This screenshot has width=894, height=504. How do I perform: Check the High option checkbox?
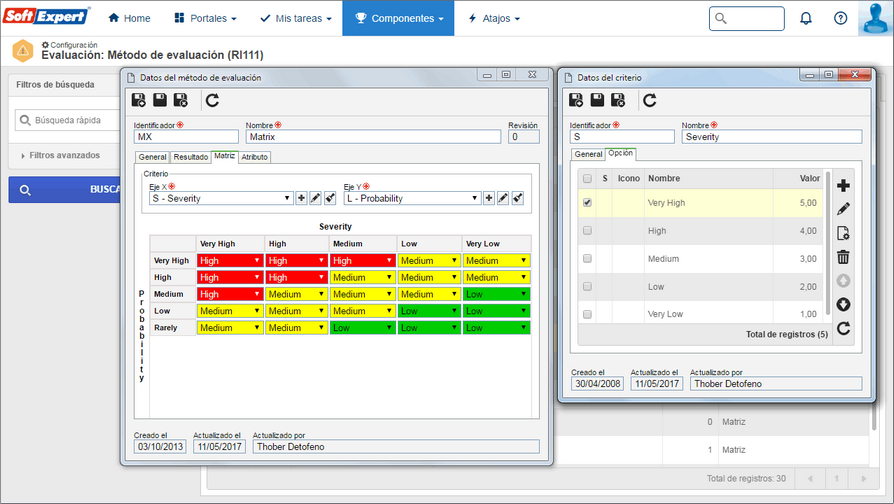pos(587,230)
